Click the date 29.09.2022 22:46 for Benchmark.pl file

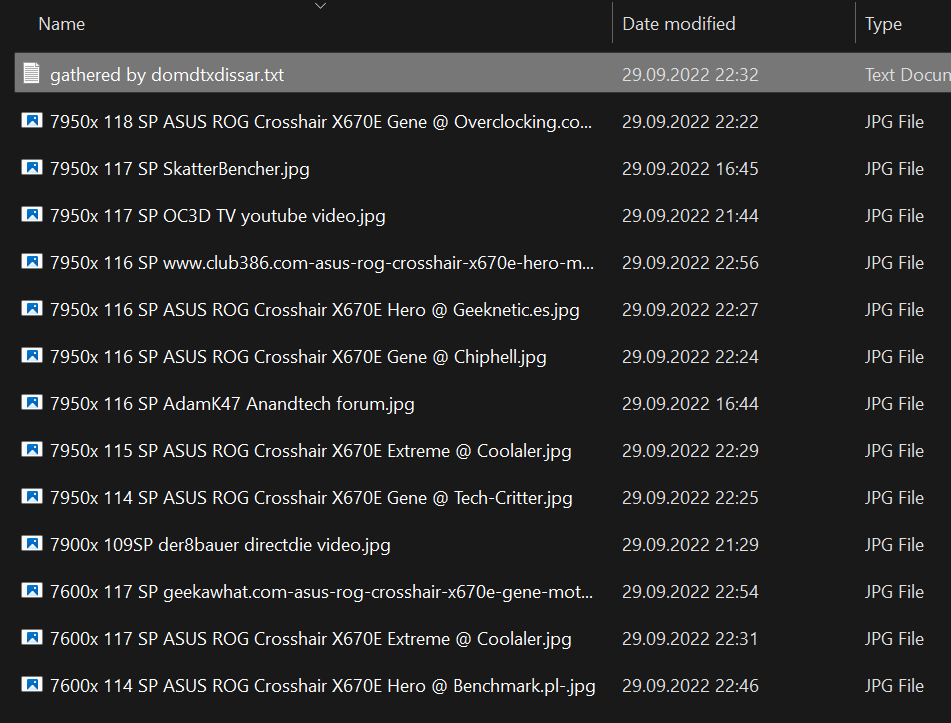(690, 686)
